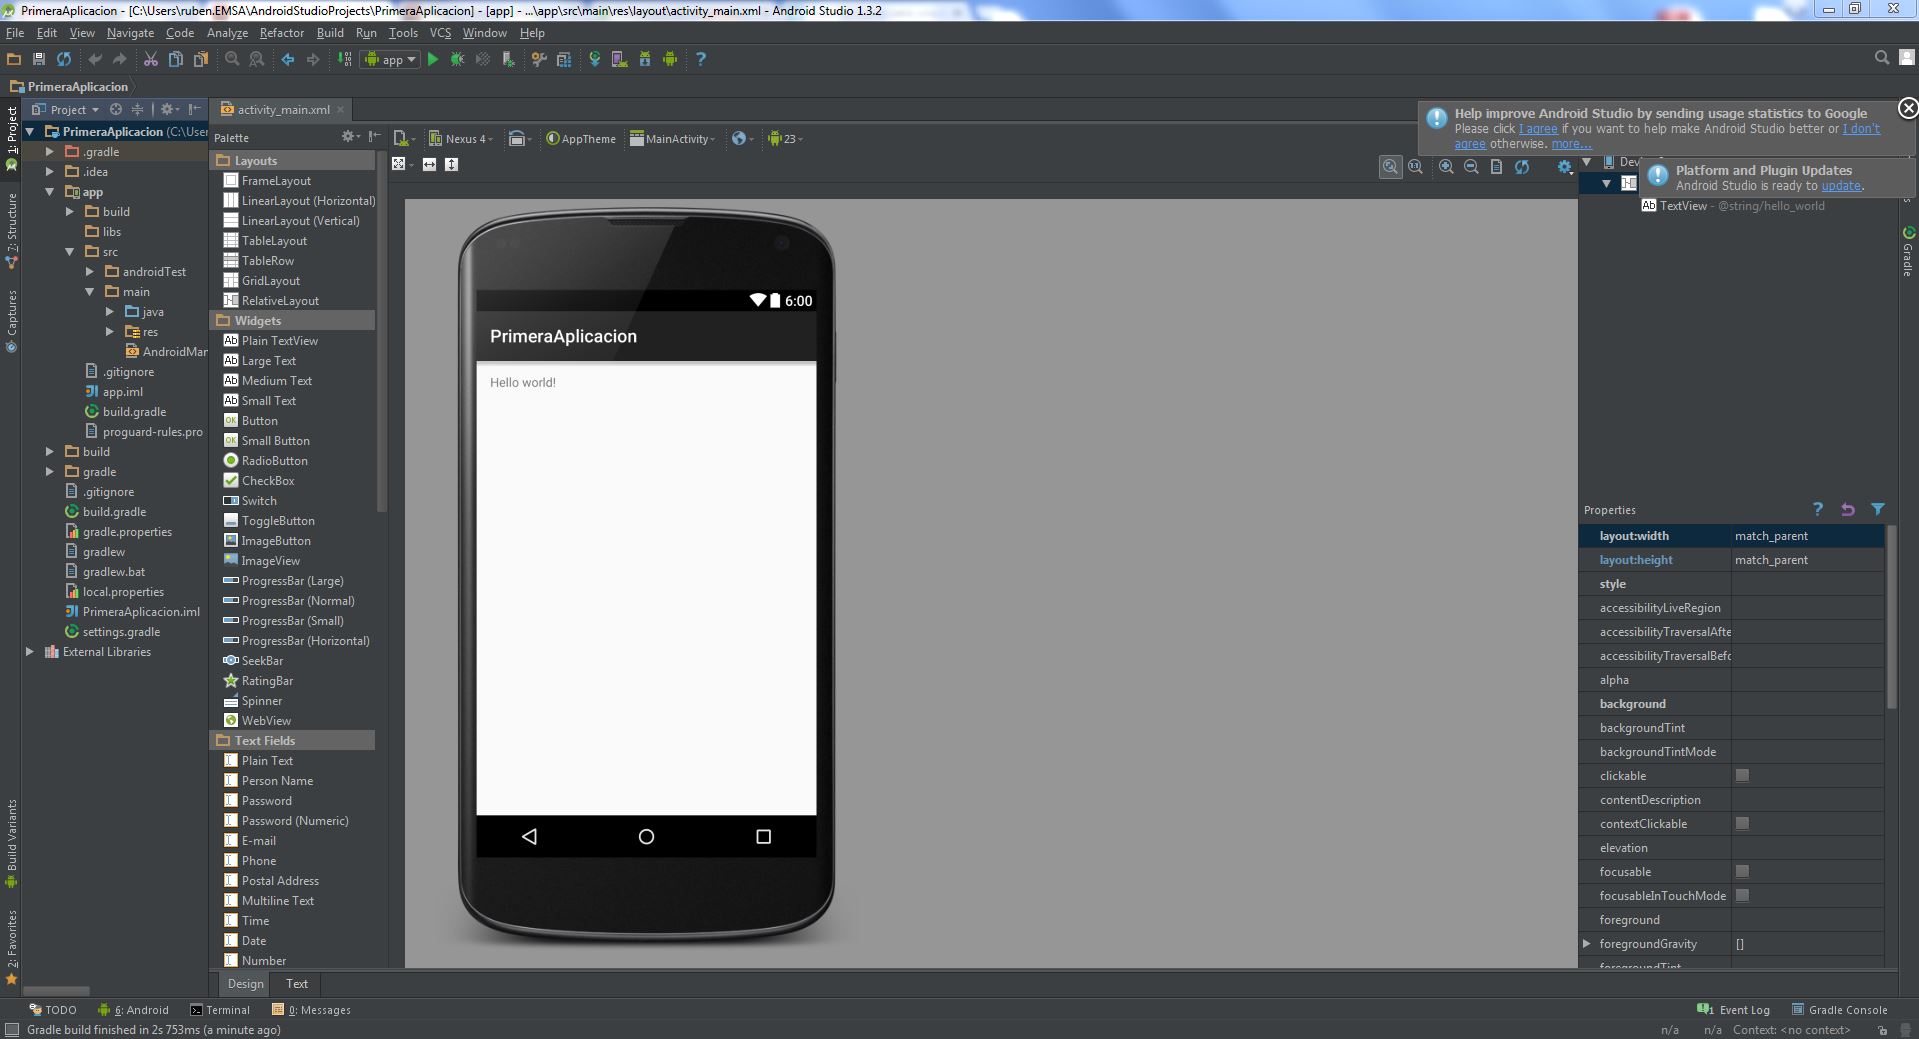This screenshot has height=1039, width=1919.
Task: Zoom in the design preview
Action: [1446, 167]
